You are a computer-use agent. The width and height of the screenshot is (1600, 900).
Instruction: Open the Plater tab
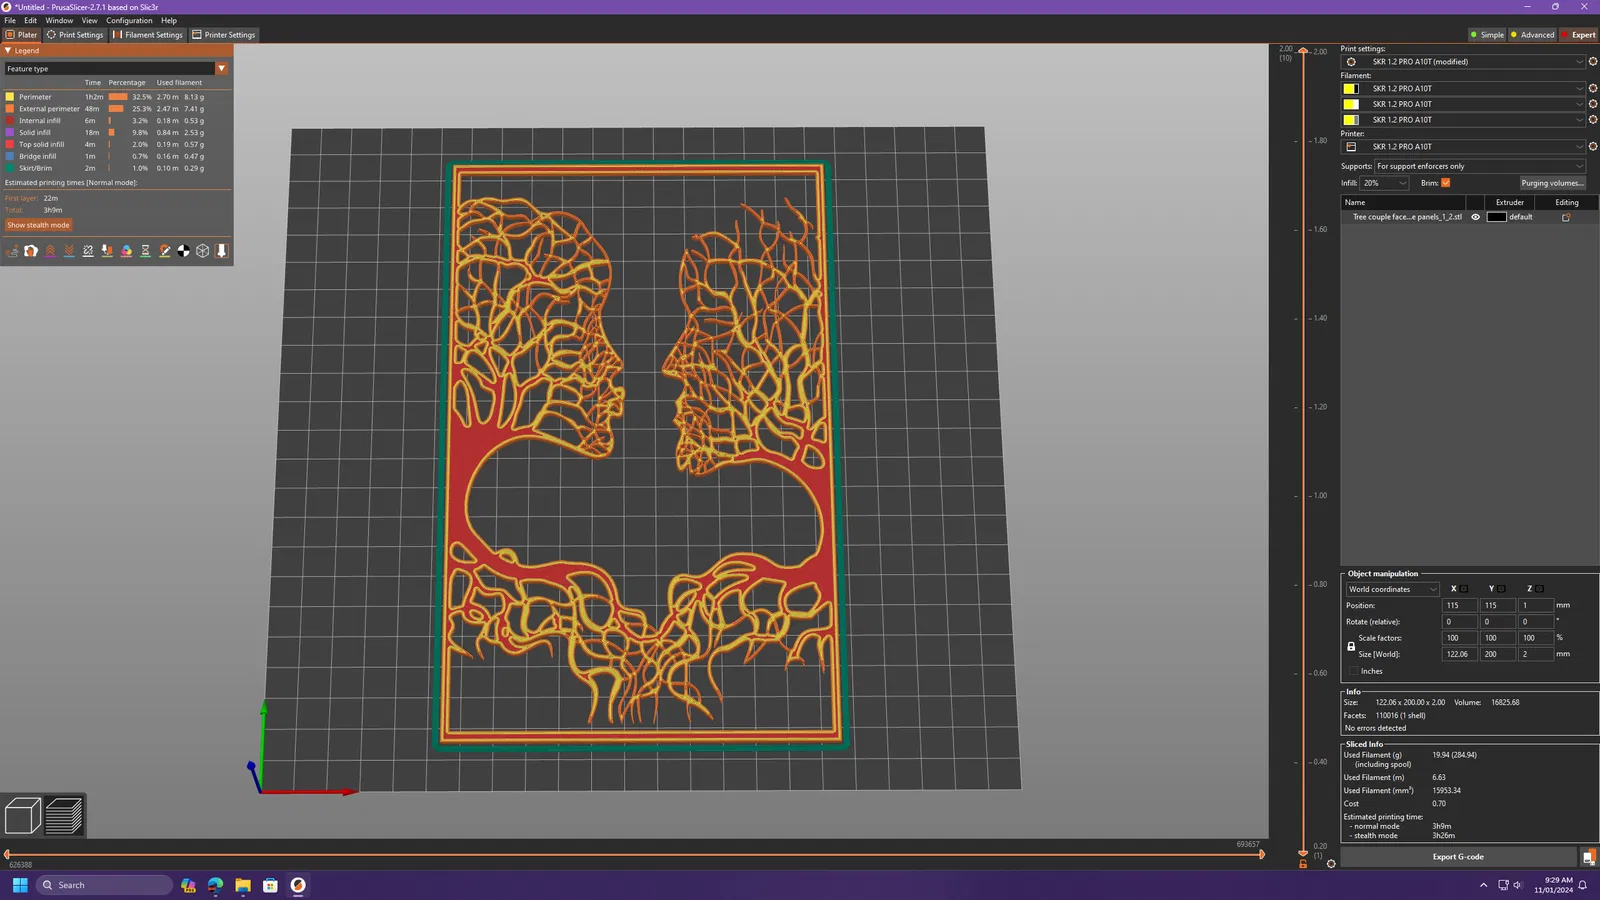pyautogui.click(x=21, y=35)
